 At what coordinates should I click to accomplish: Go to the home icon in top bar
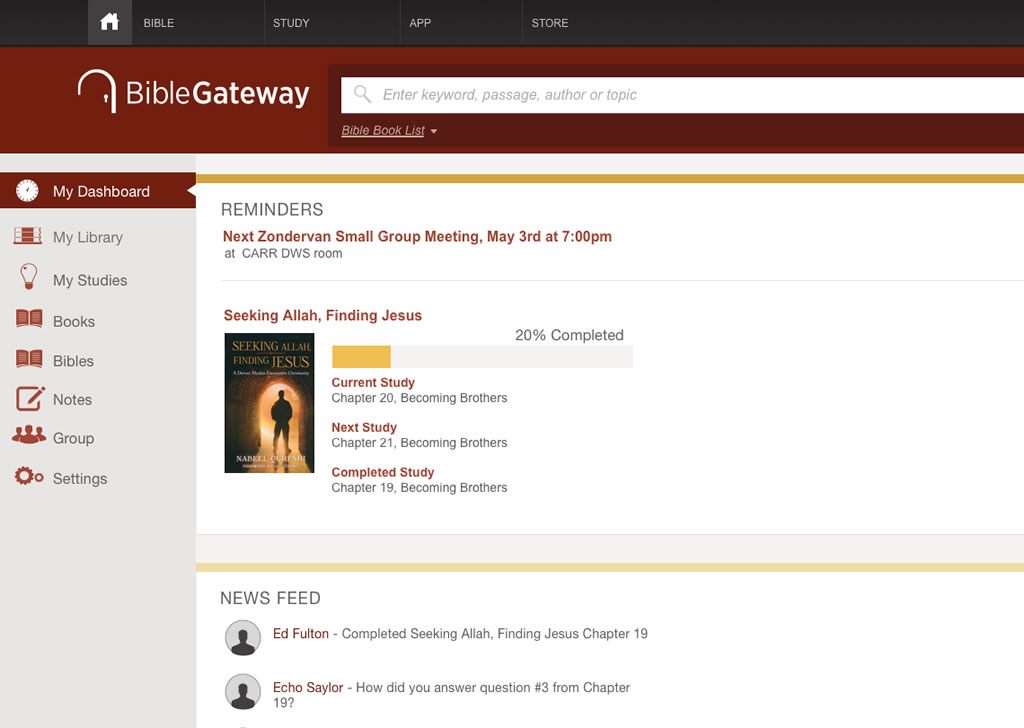110,22
